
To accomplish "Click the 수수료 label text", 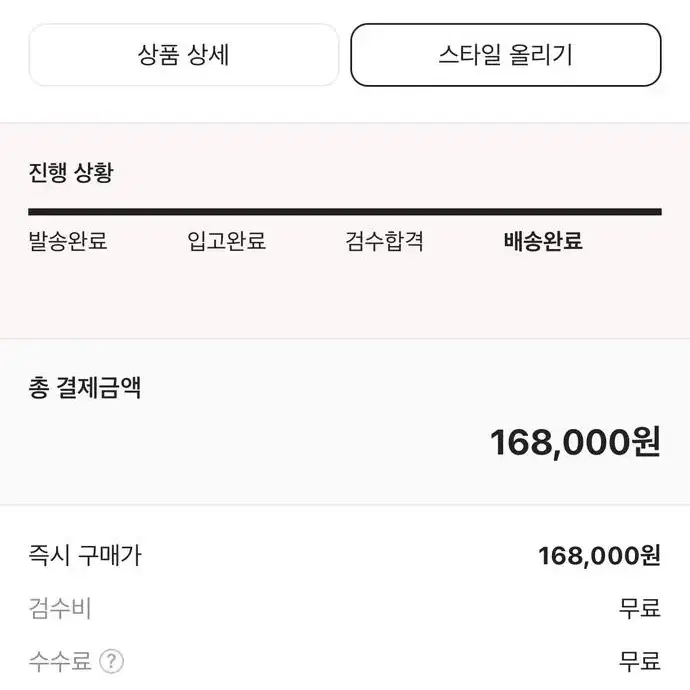I will (60, 661).
